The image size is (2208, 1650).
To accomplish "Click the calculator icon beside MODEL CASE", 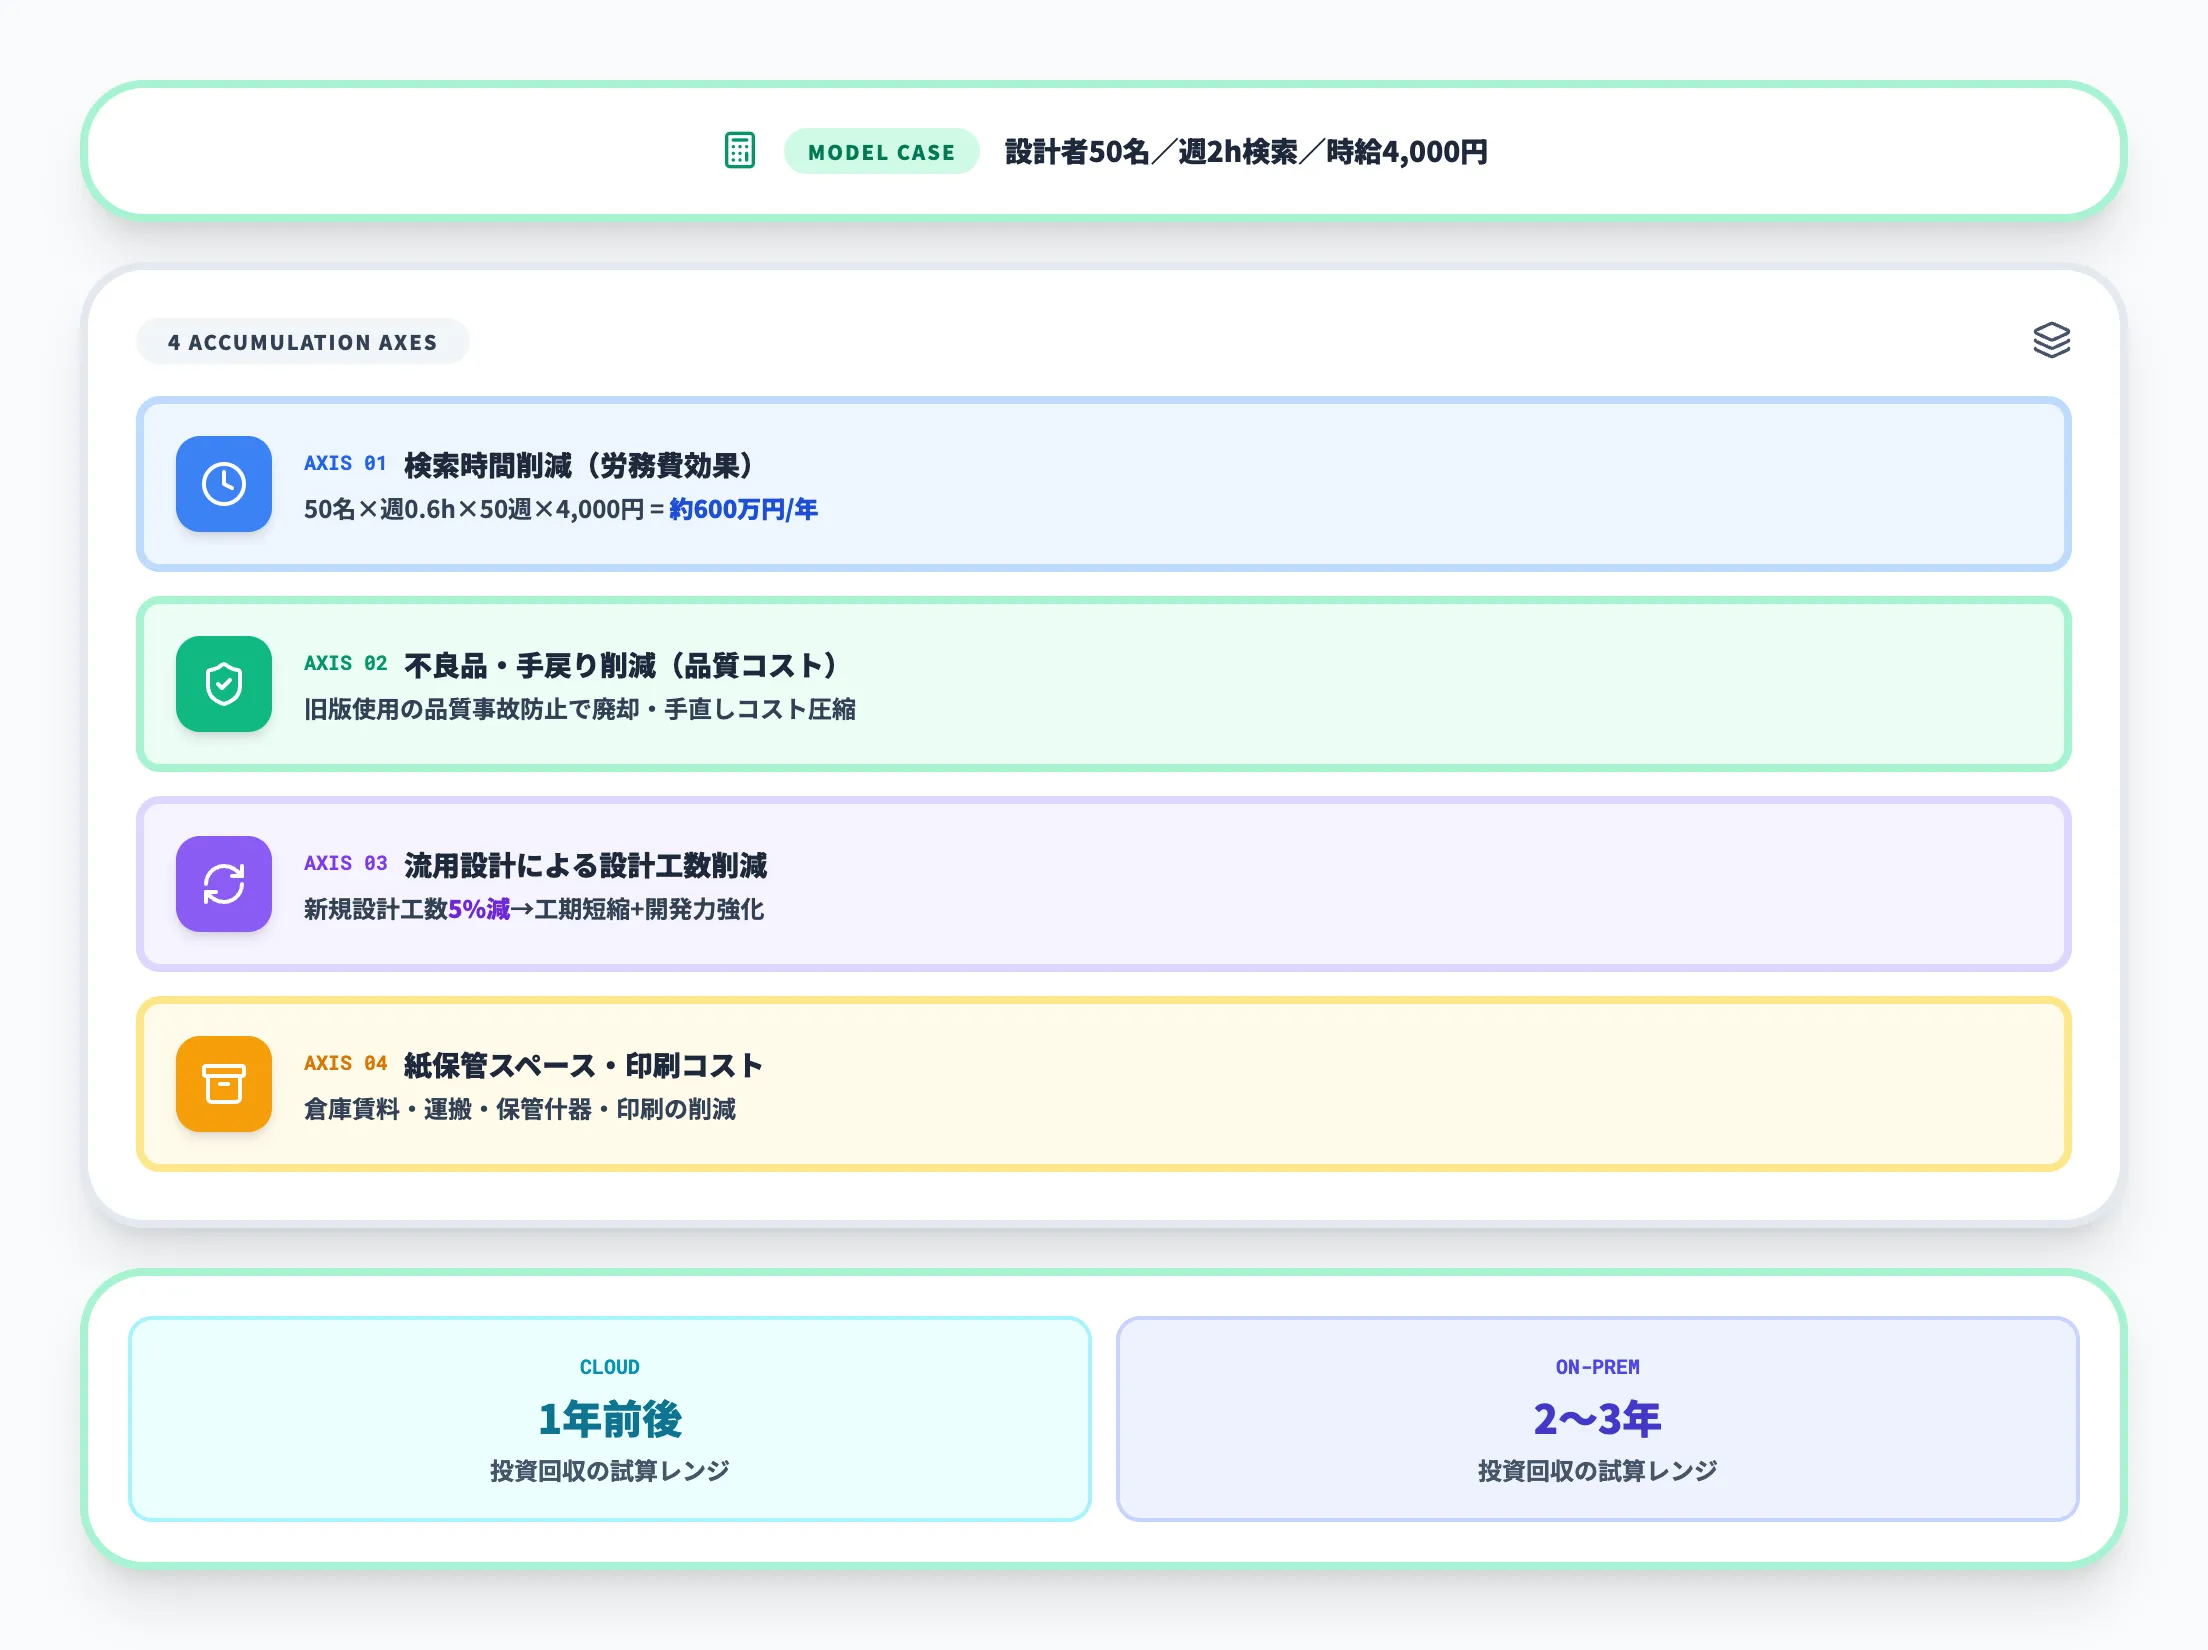I will tap(739, 151).
